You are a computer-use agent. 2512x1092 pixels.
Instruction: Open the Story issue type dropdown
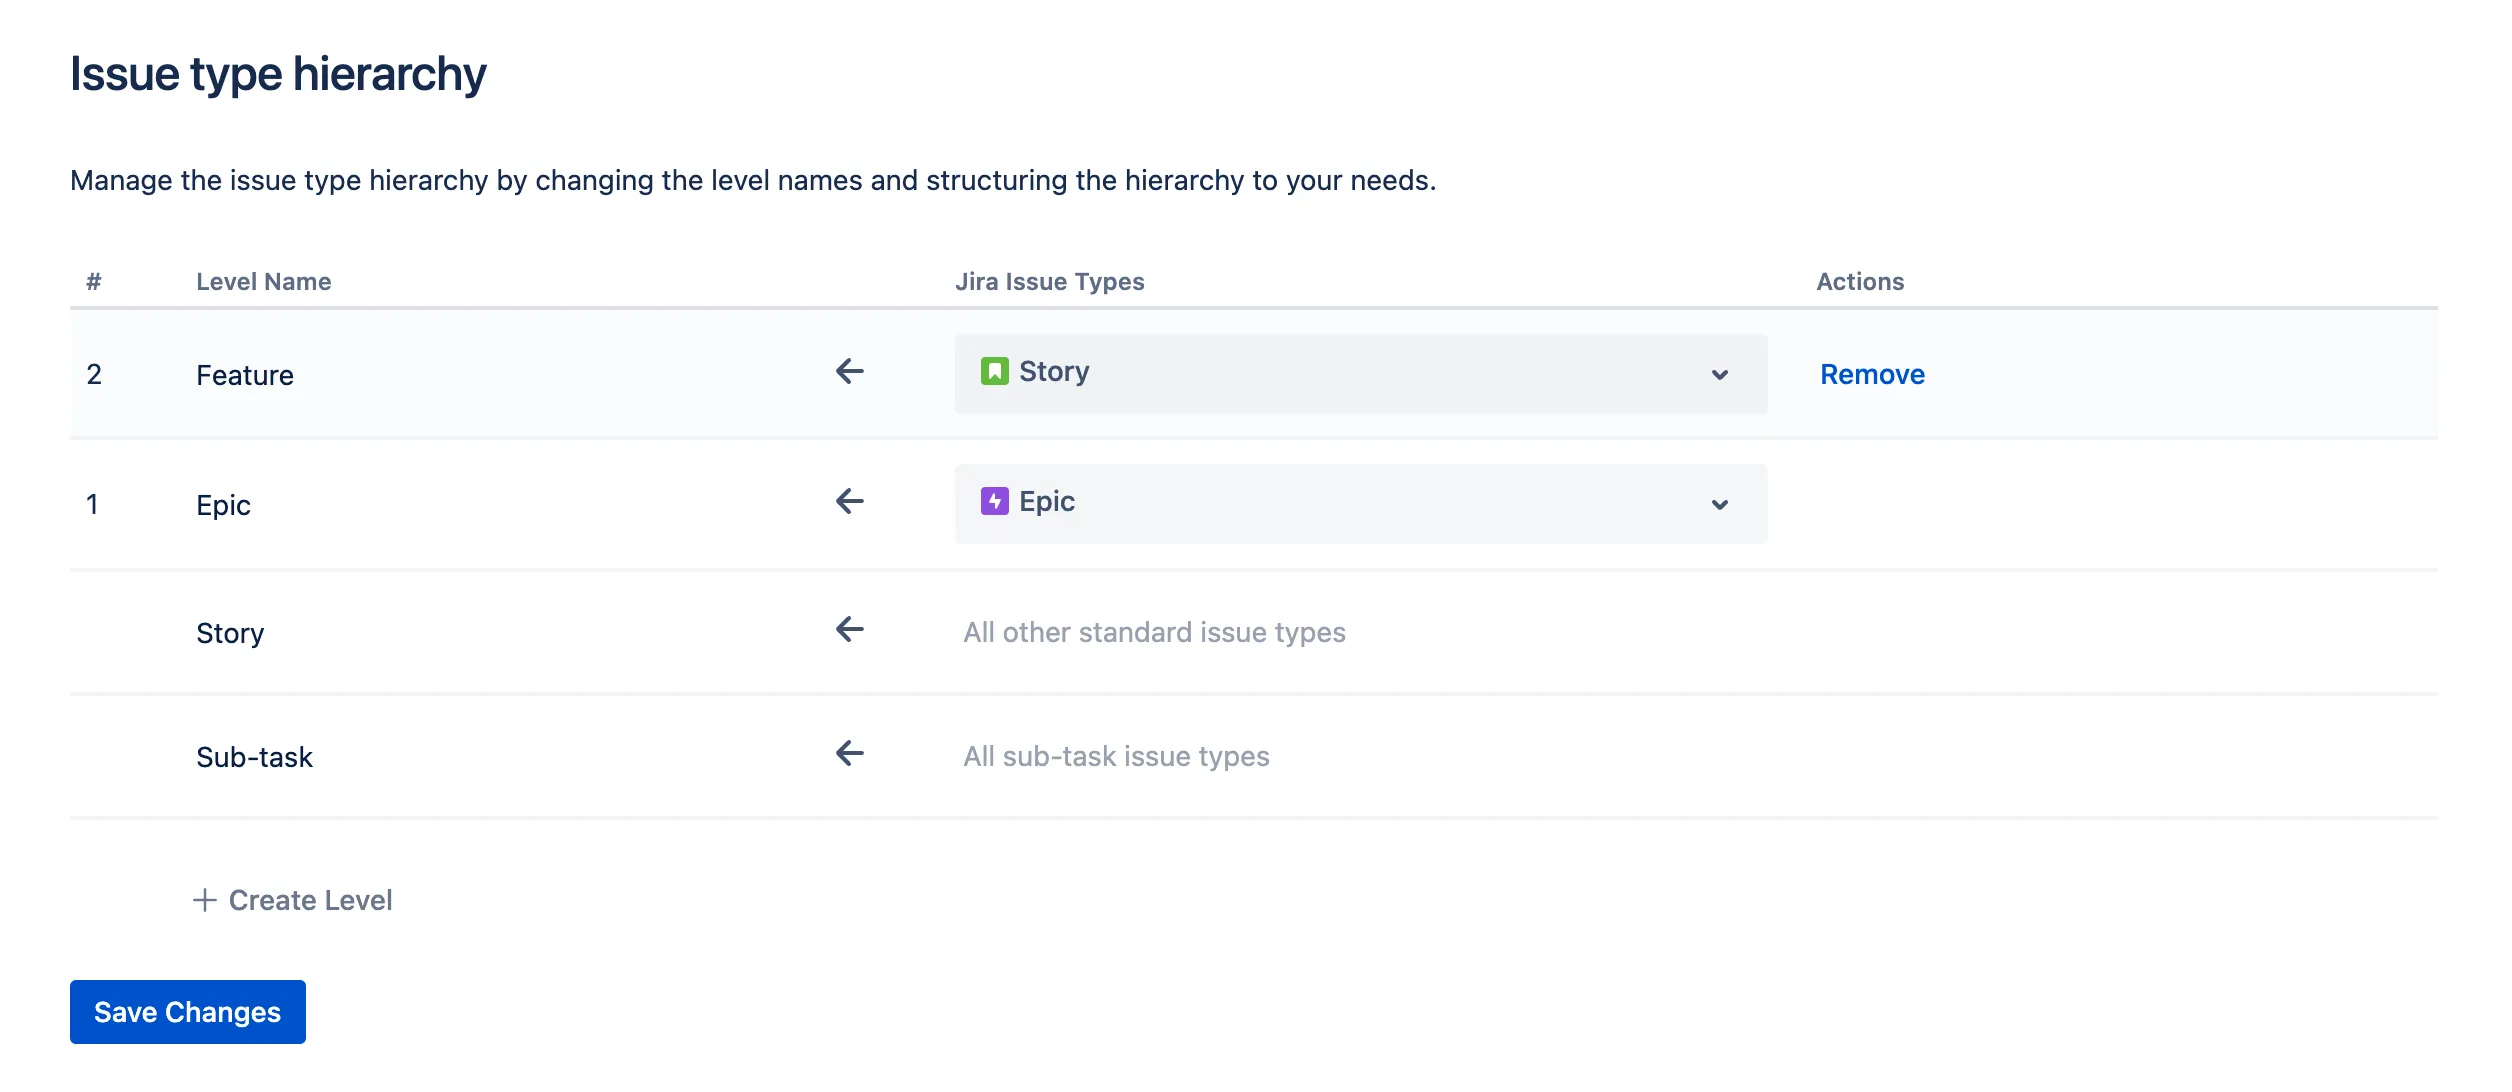tap(1360, 373)
